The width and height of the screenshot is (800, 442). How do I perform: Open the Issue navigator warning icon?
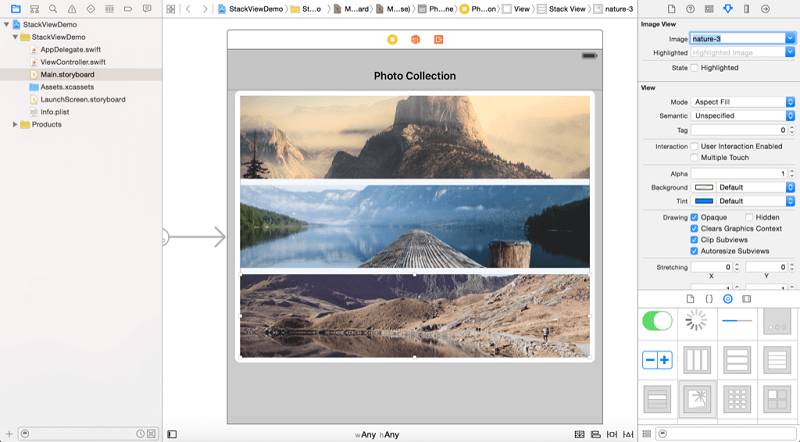click(72, 9)
